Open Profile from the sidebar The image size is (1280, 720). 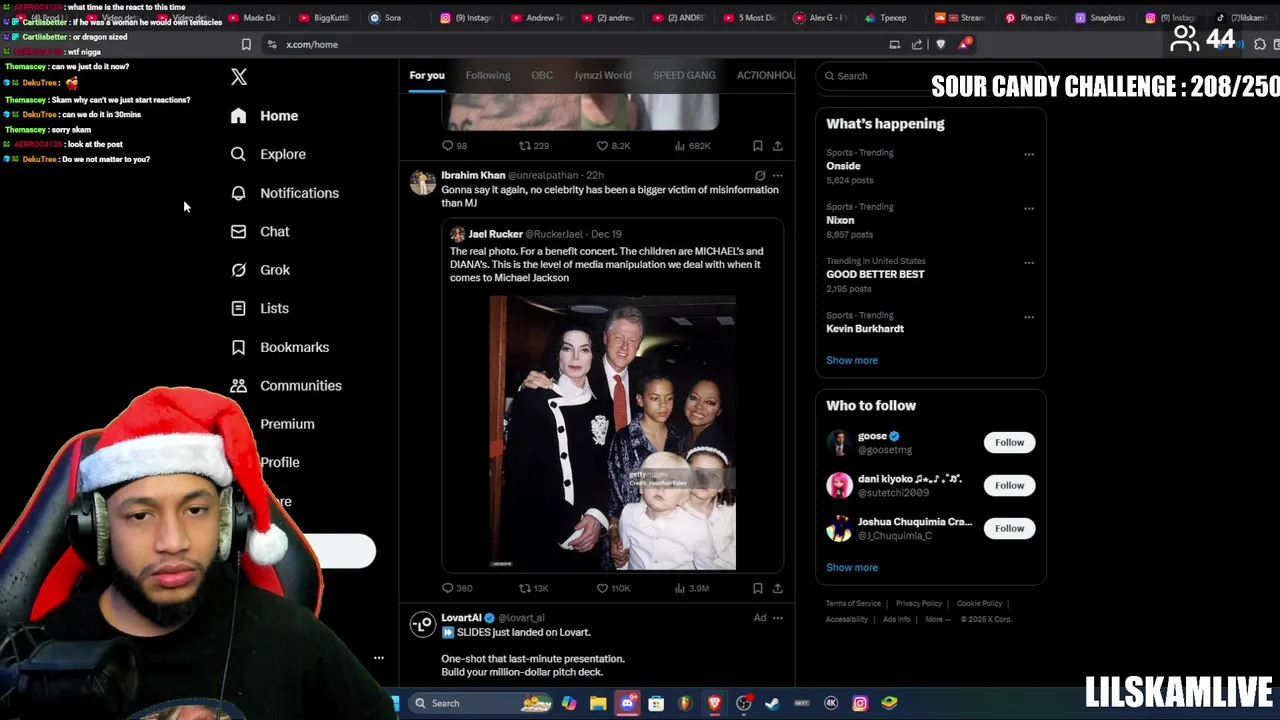click(x=280, y=462)
